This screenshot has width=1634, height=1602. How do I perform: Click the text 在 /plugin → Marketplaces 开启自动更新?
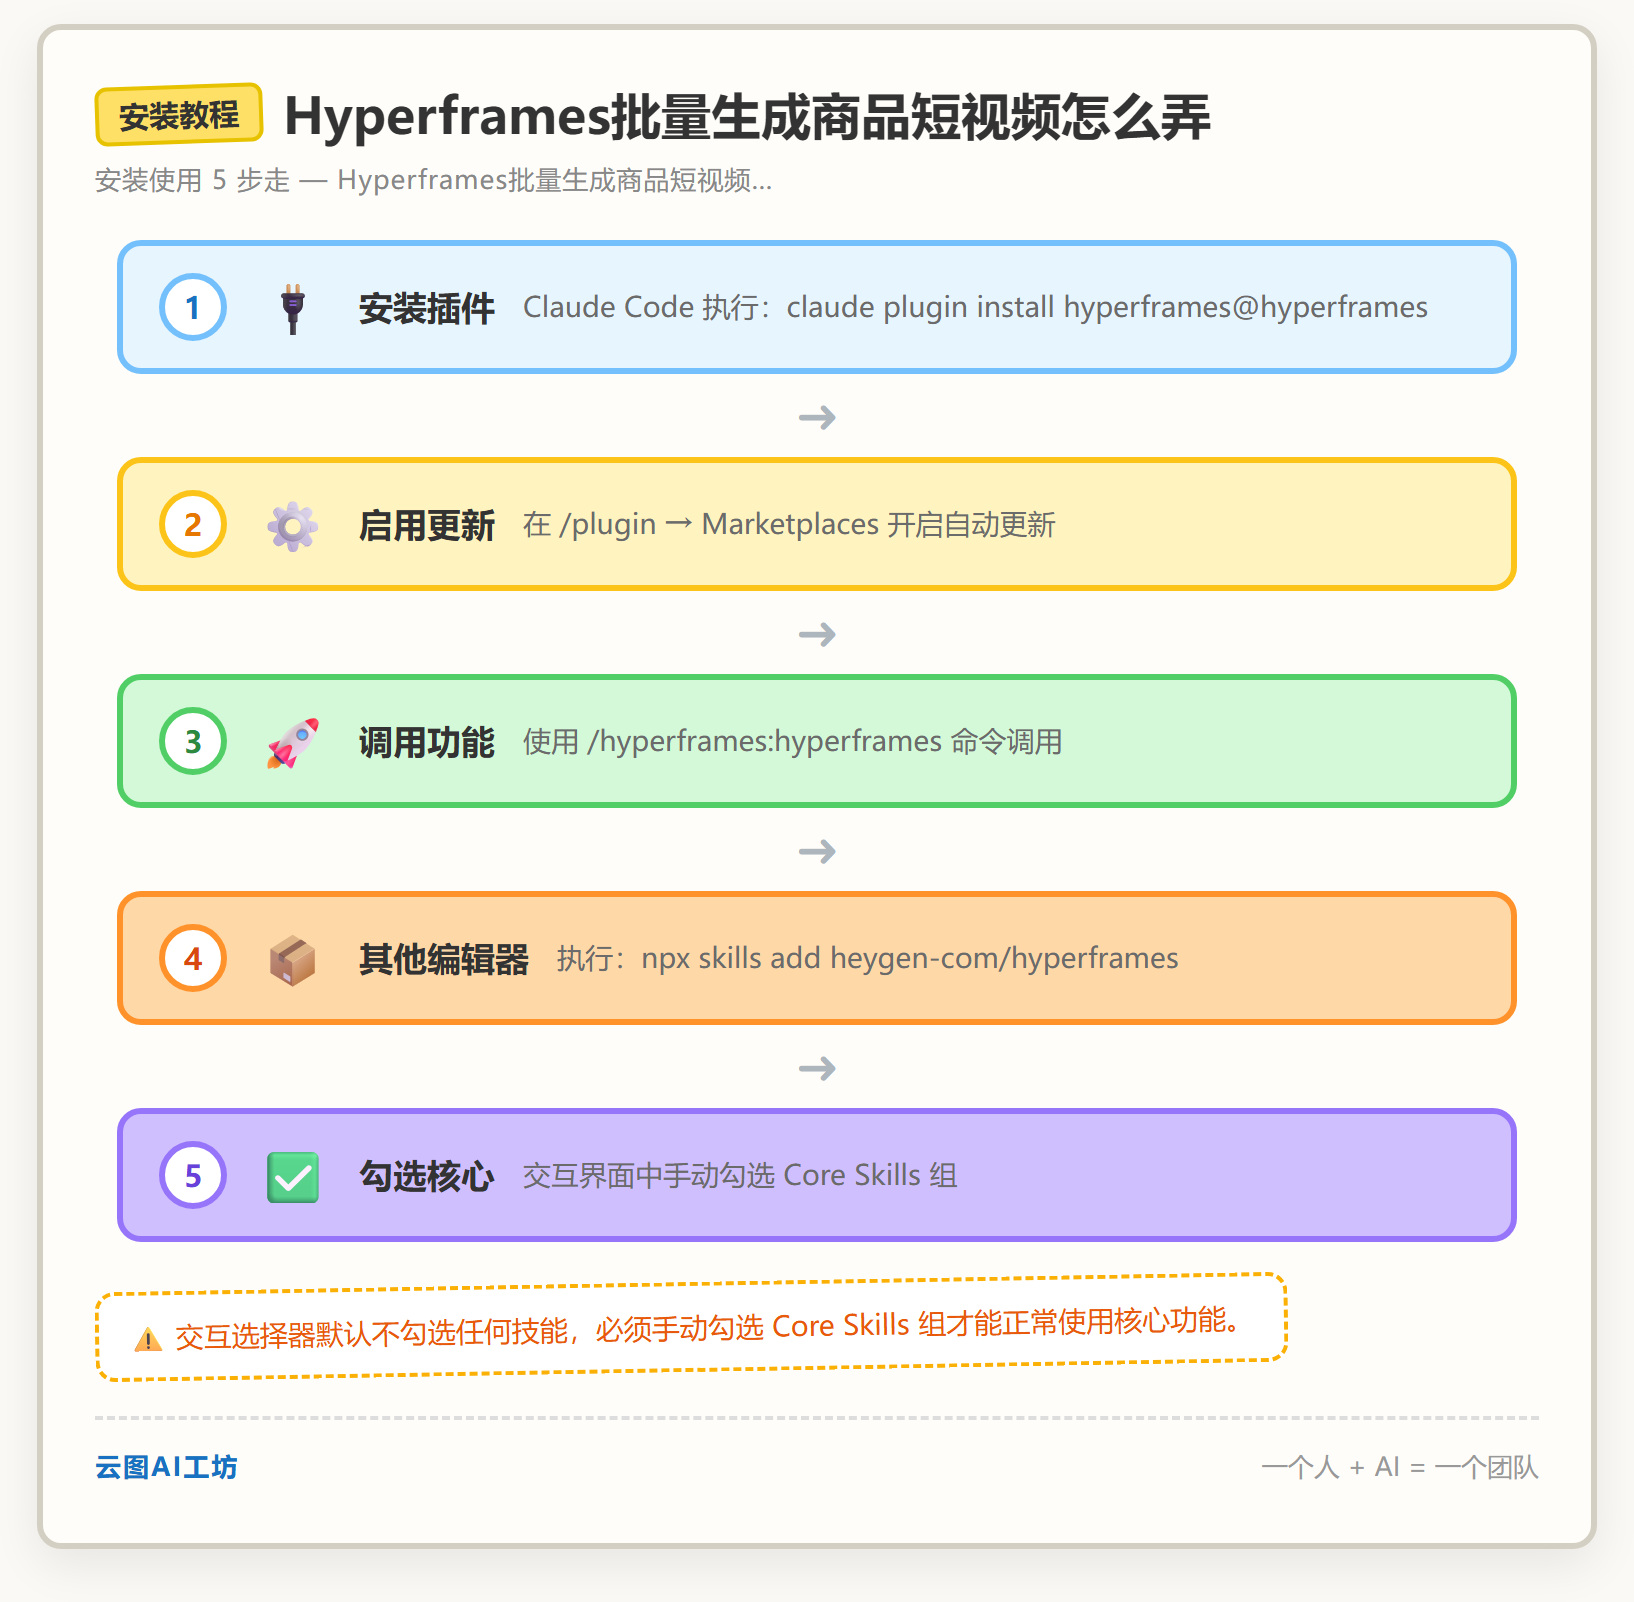789,524
